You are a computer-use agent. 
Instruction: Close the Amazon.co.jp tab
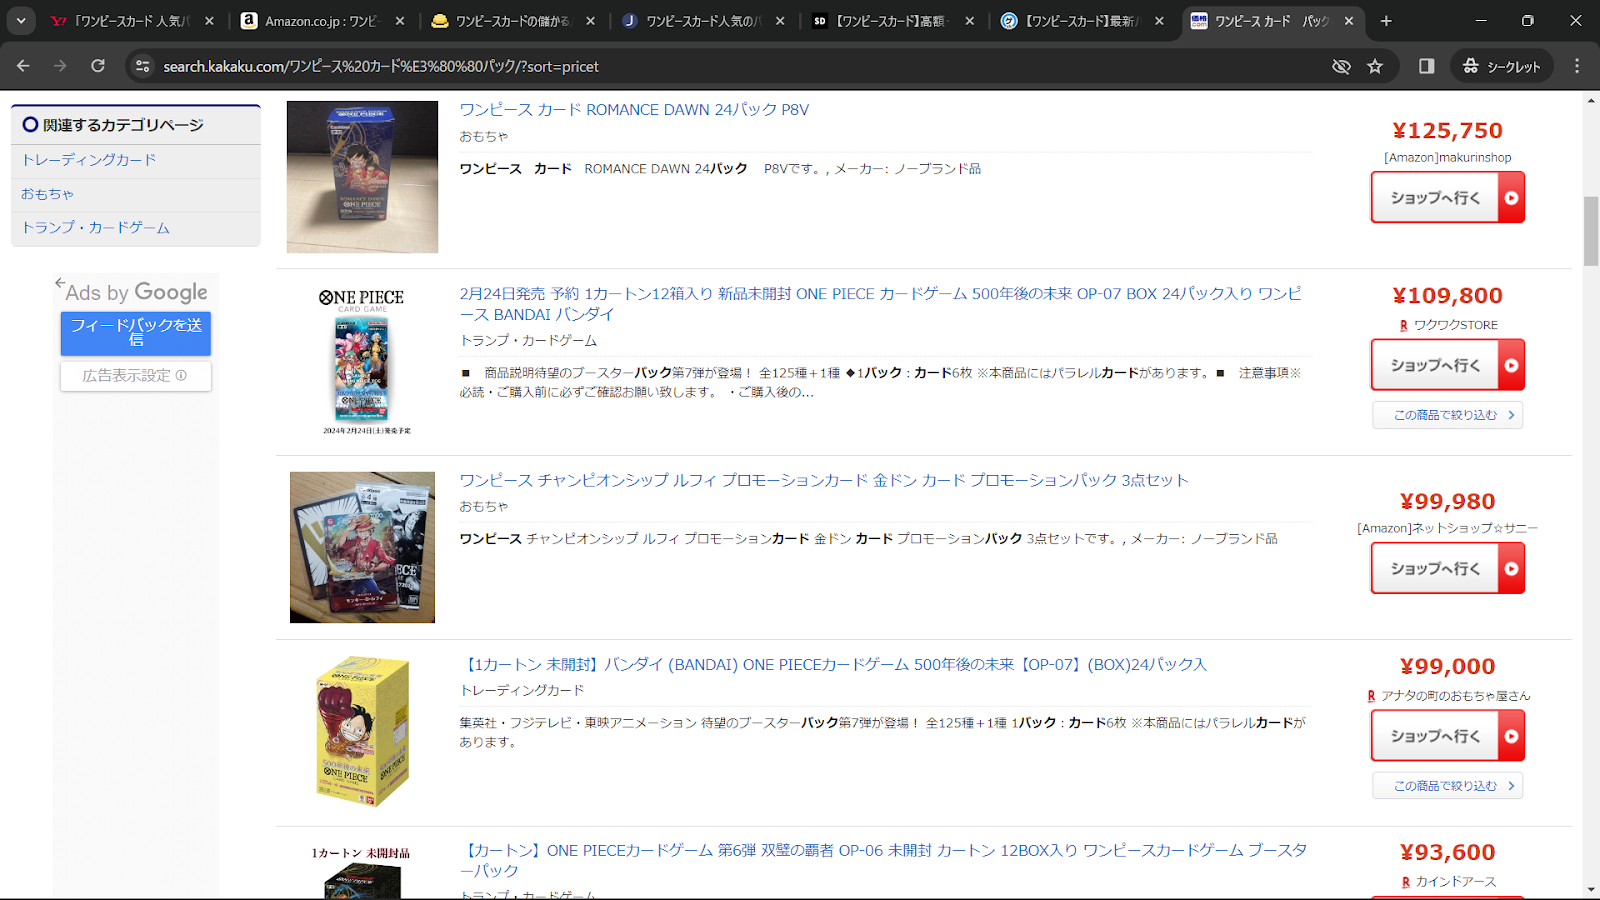(400, 21)
